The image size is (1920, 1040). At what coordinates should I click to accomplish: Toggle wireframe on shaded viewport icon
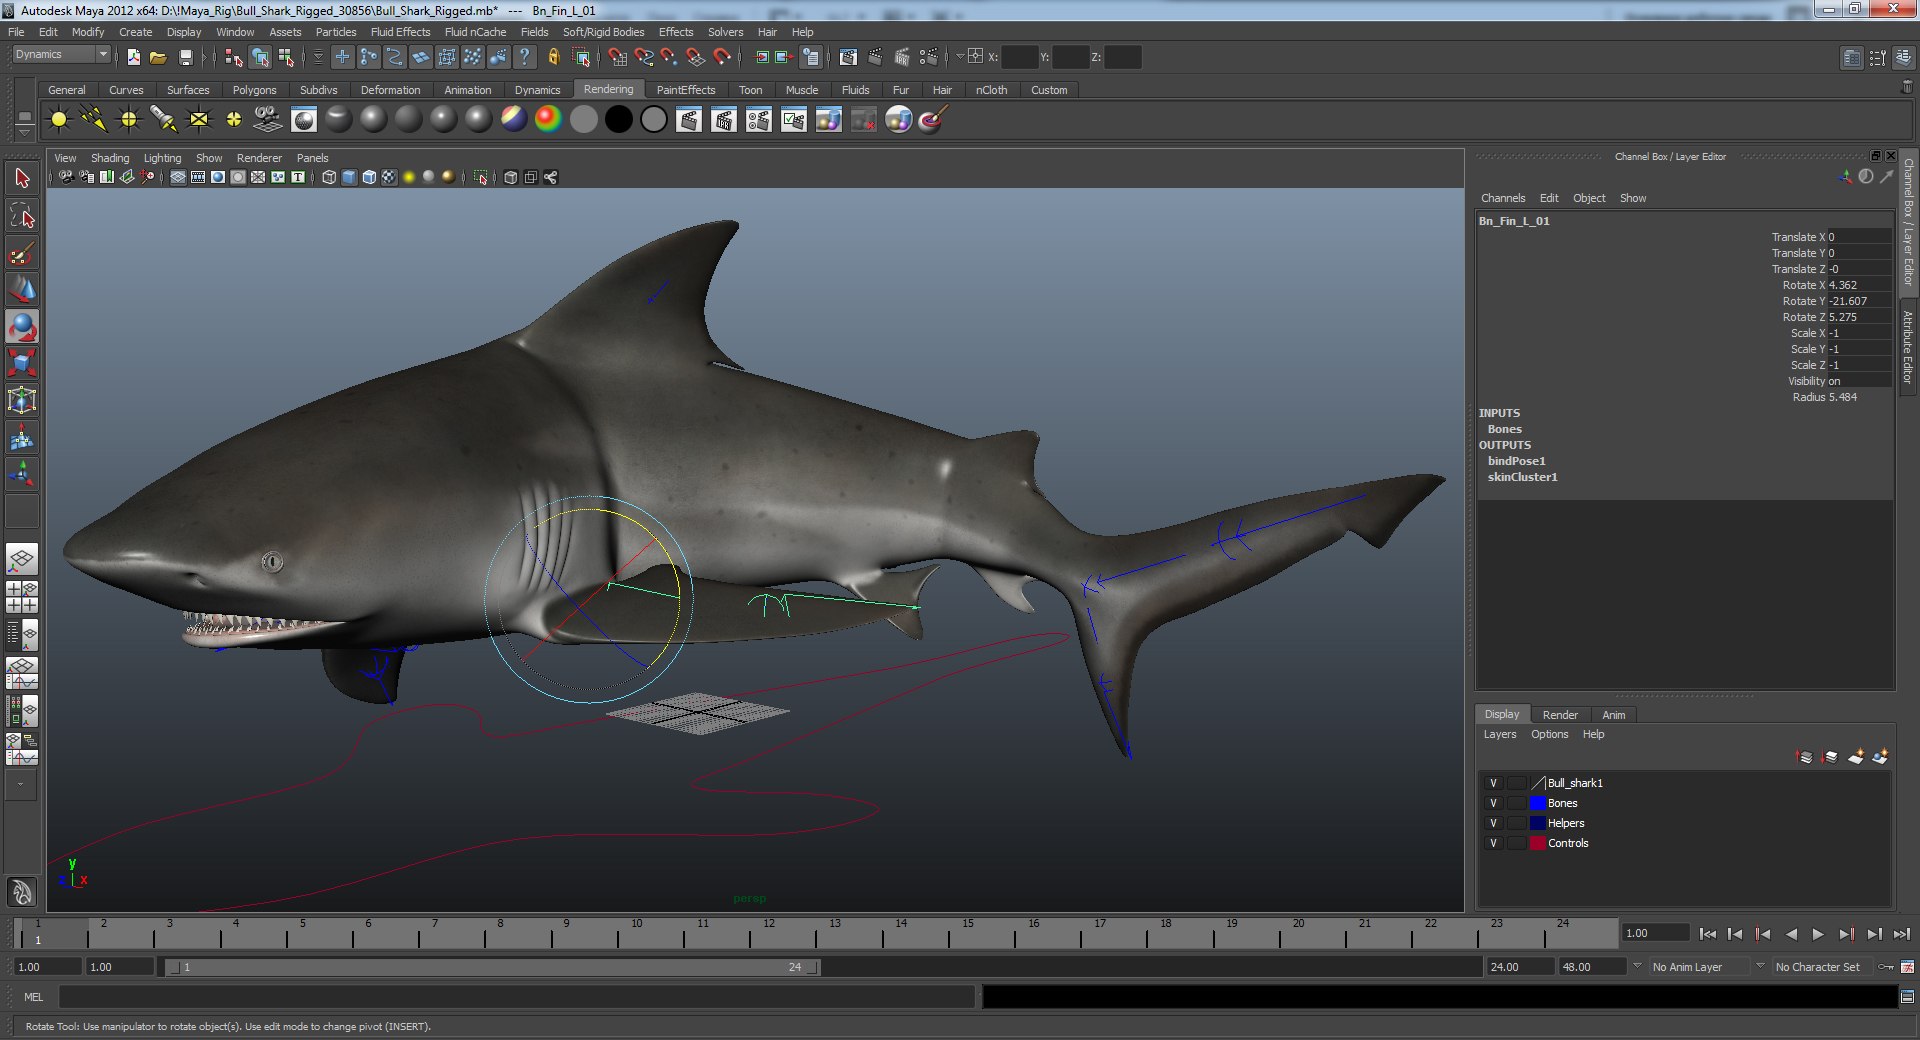(369, 177)
